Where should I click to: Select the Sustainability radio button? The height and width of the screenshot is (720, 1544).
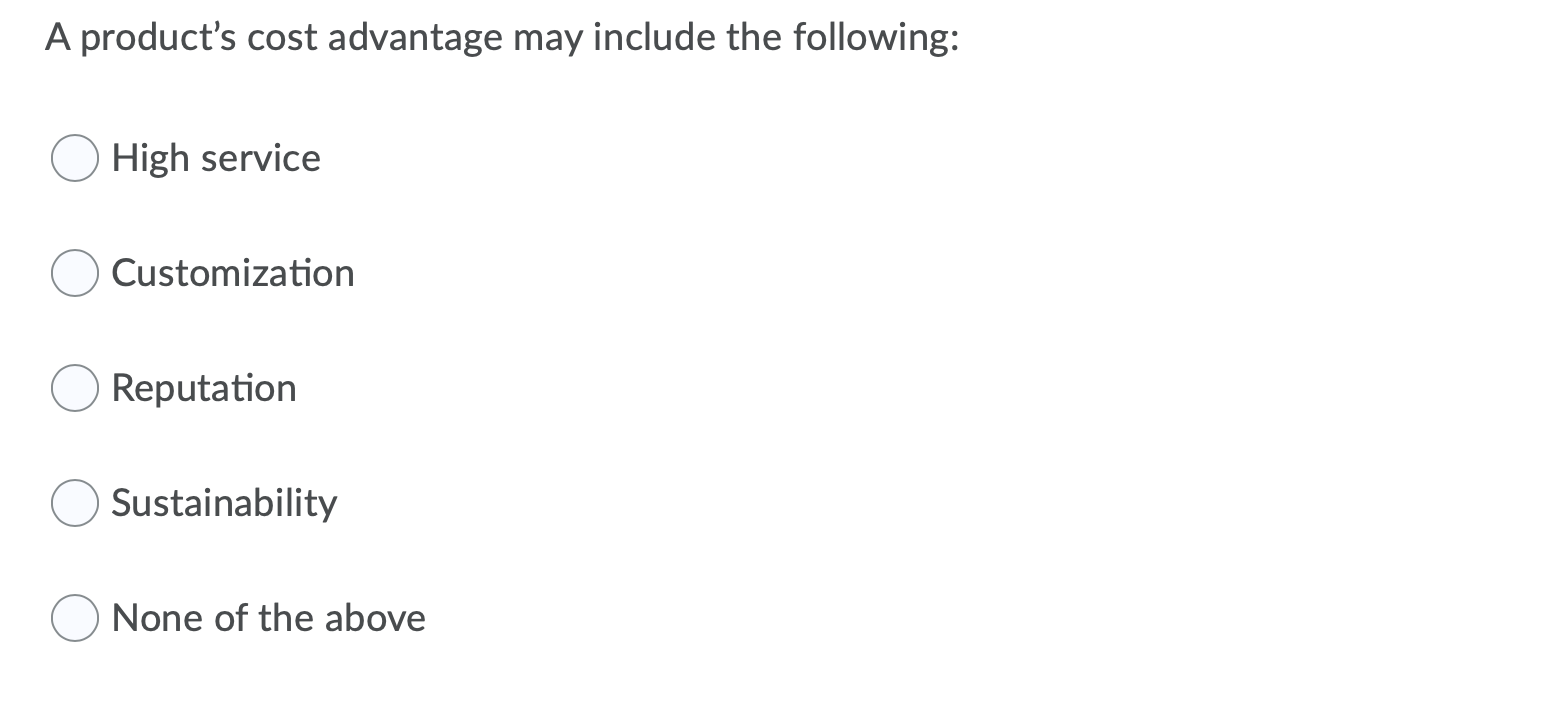[x=74, y=503]
